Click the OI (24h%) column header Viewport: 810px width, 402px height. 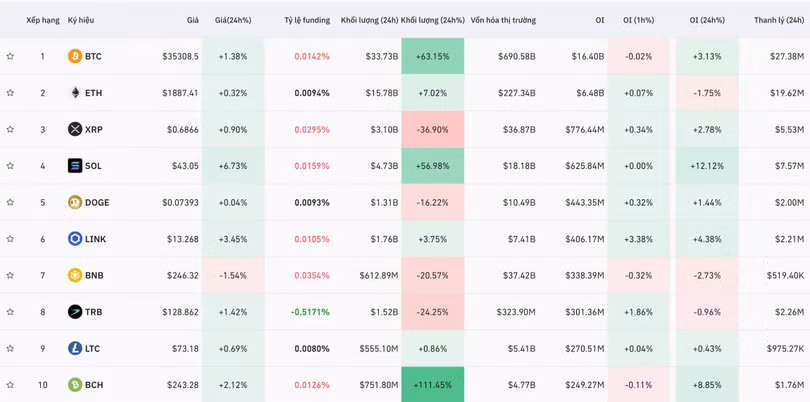707,20
